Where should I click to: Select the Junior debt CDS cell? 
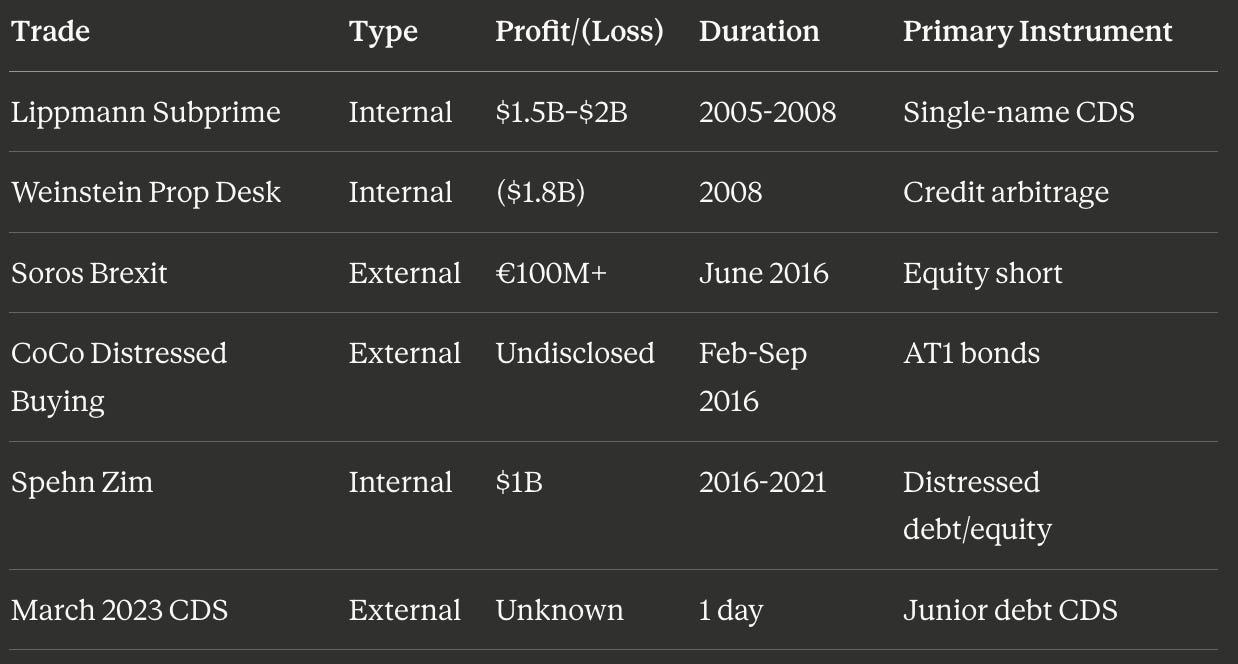coord(1010,610)
